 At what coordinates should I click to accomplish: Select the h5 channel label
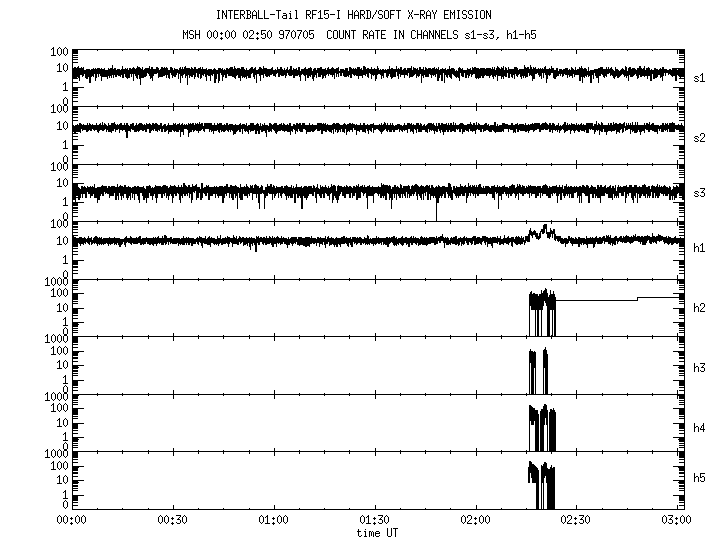[700, 479]
